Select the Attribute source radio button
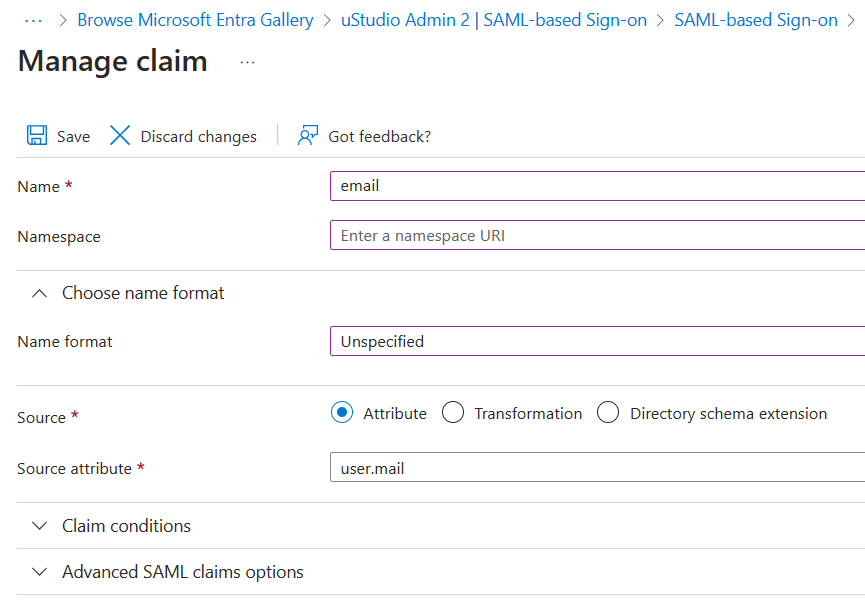 342,413
